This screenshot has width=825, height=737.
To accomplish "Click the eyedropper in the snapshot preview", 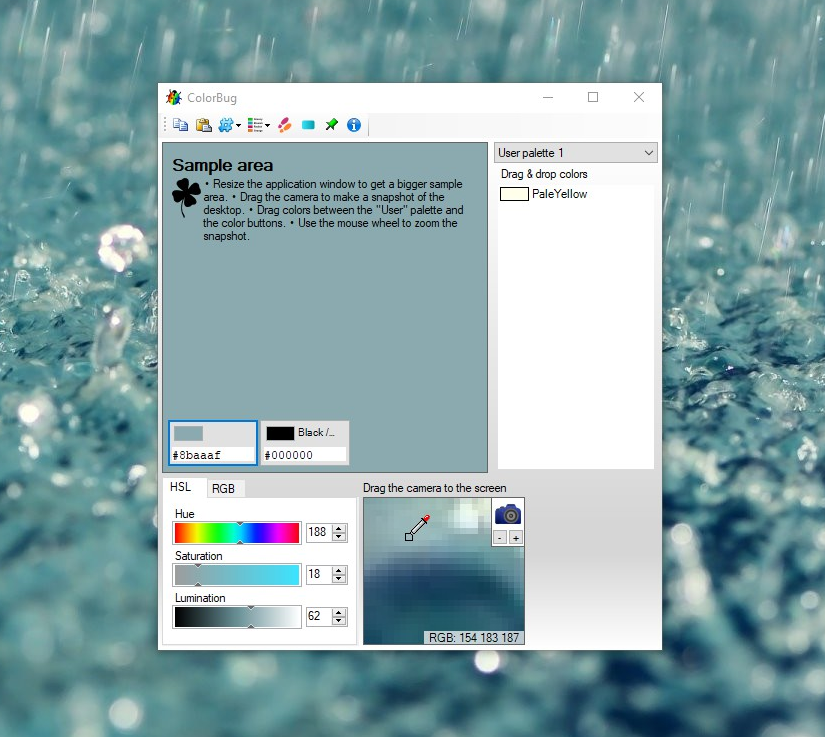I will tap(417, 528).
